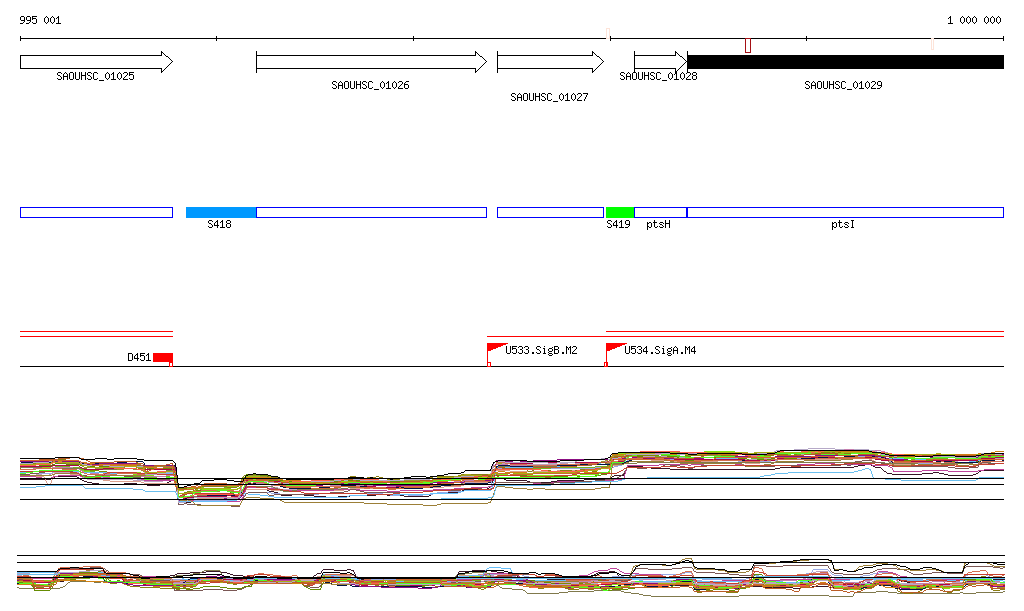Click the small red marker above SAOUHSC_01029
Viewport: 1024px width, 611px height.
coord(747,45)
